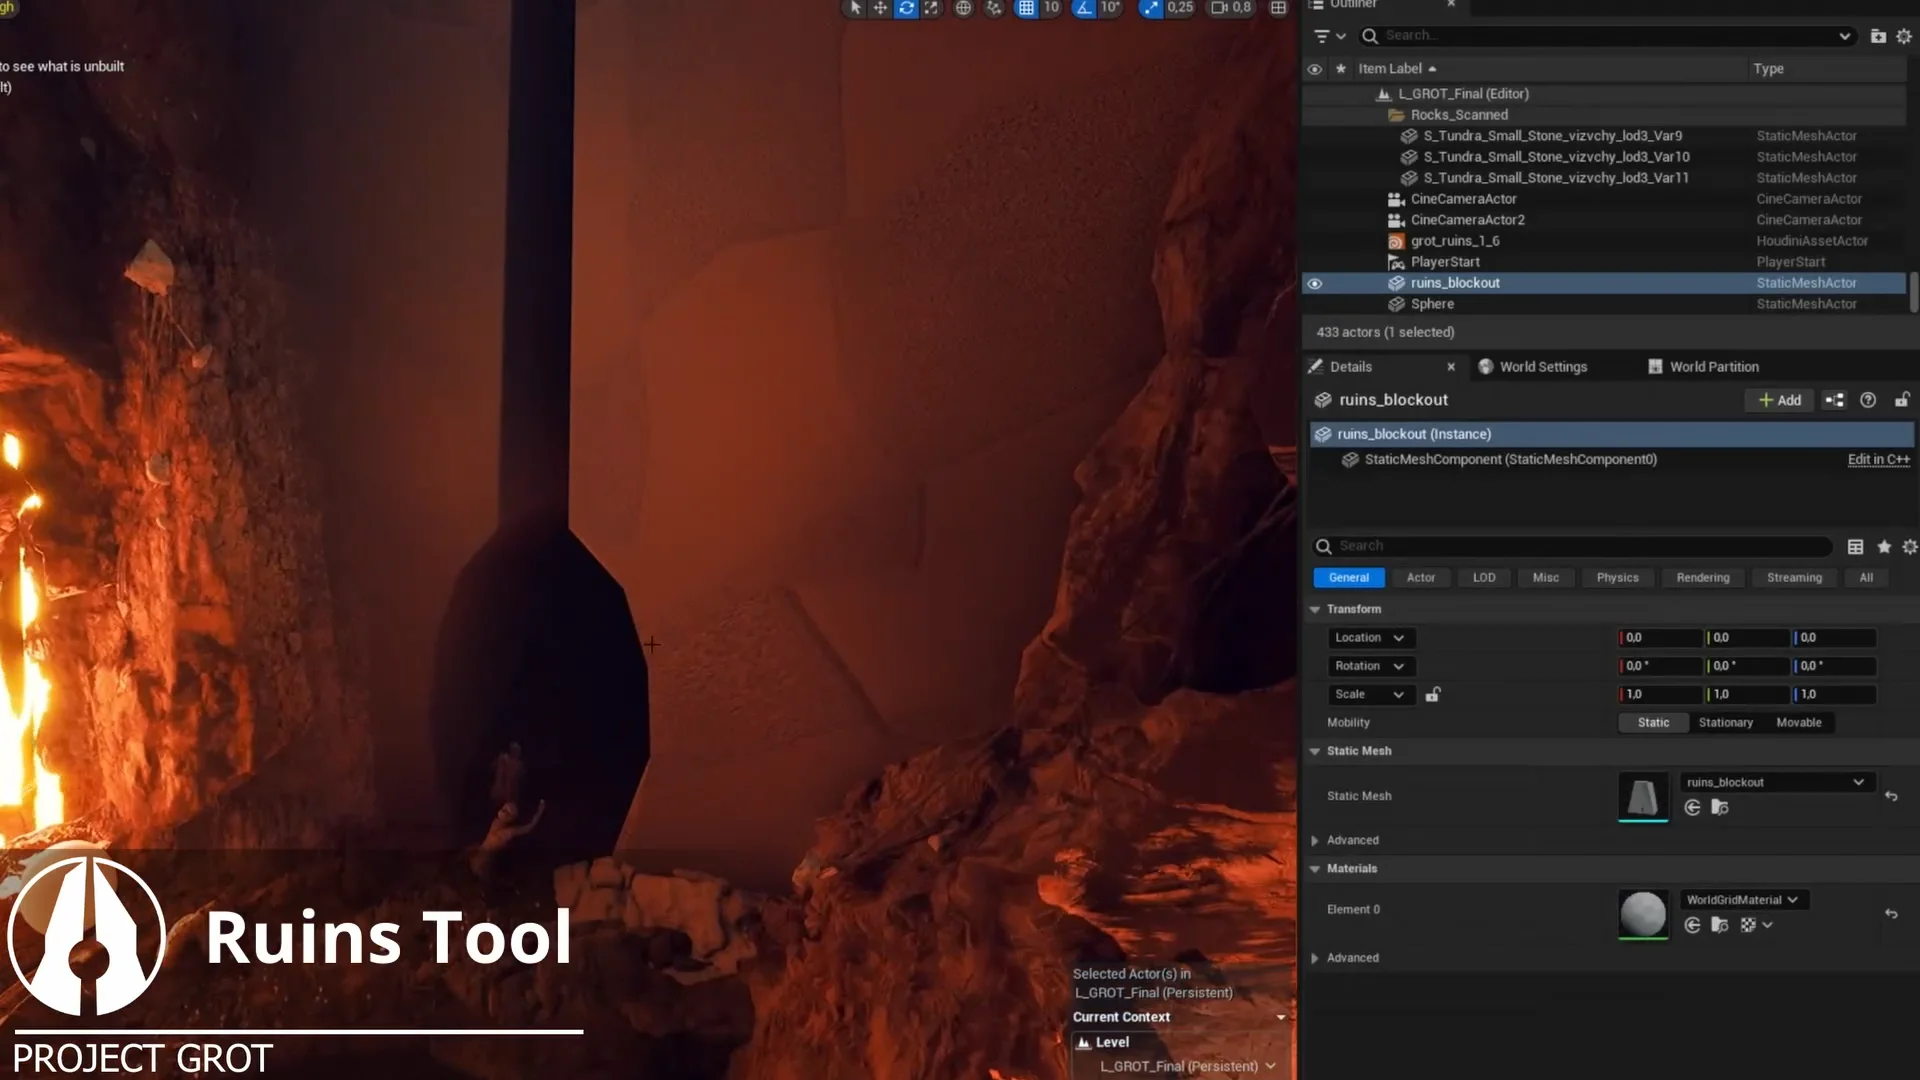1920x1080 pixels.
Task: Click the ruins_blockout static mesh thumbnail
Action: click(1642, 797)
